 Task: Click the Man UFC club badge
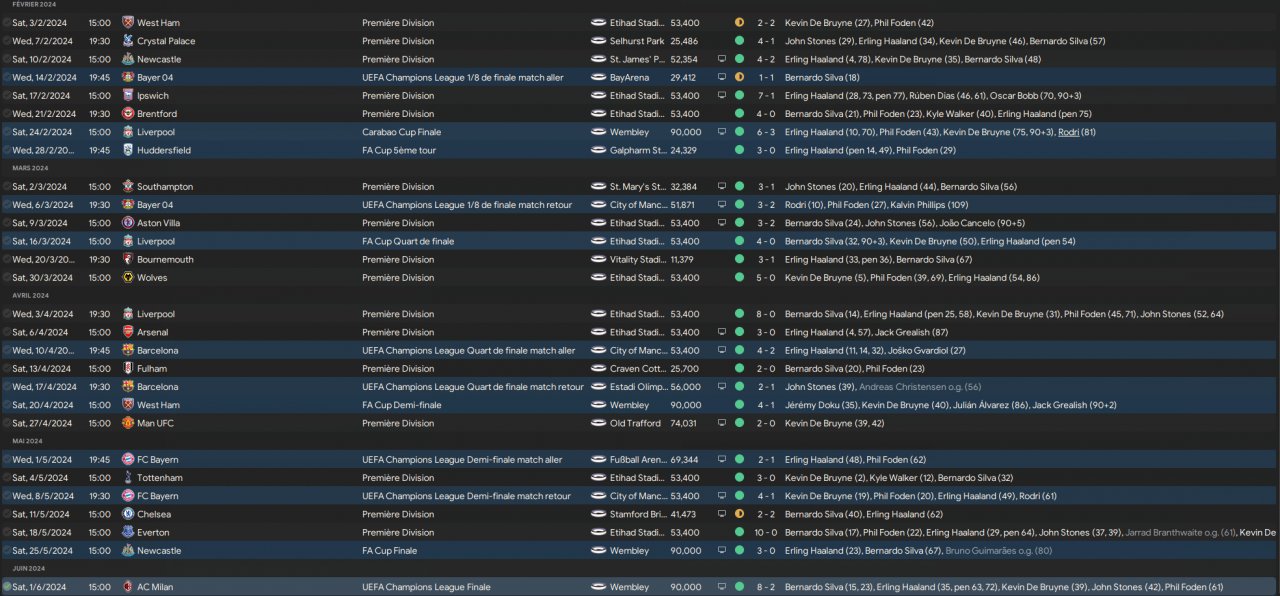[x=127, y=423]
